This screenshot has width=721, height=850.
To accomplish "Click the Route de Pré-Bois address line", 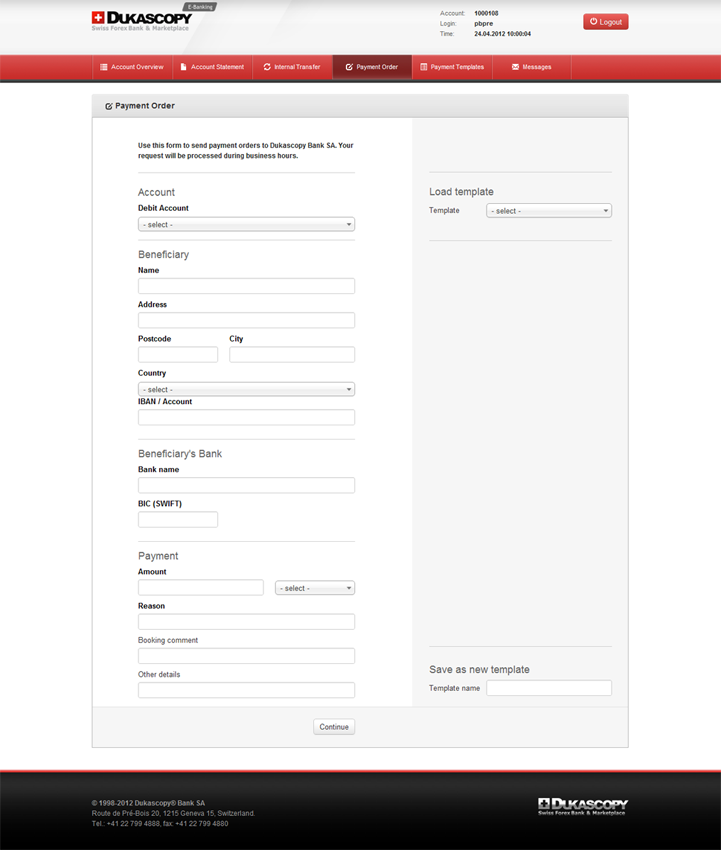I will [x=173, y=813].
